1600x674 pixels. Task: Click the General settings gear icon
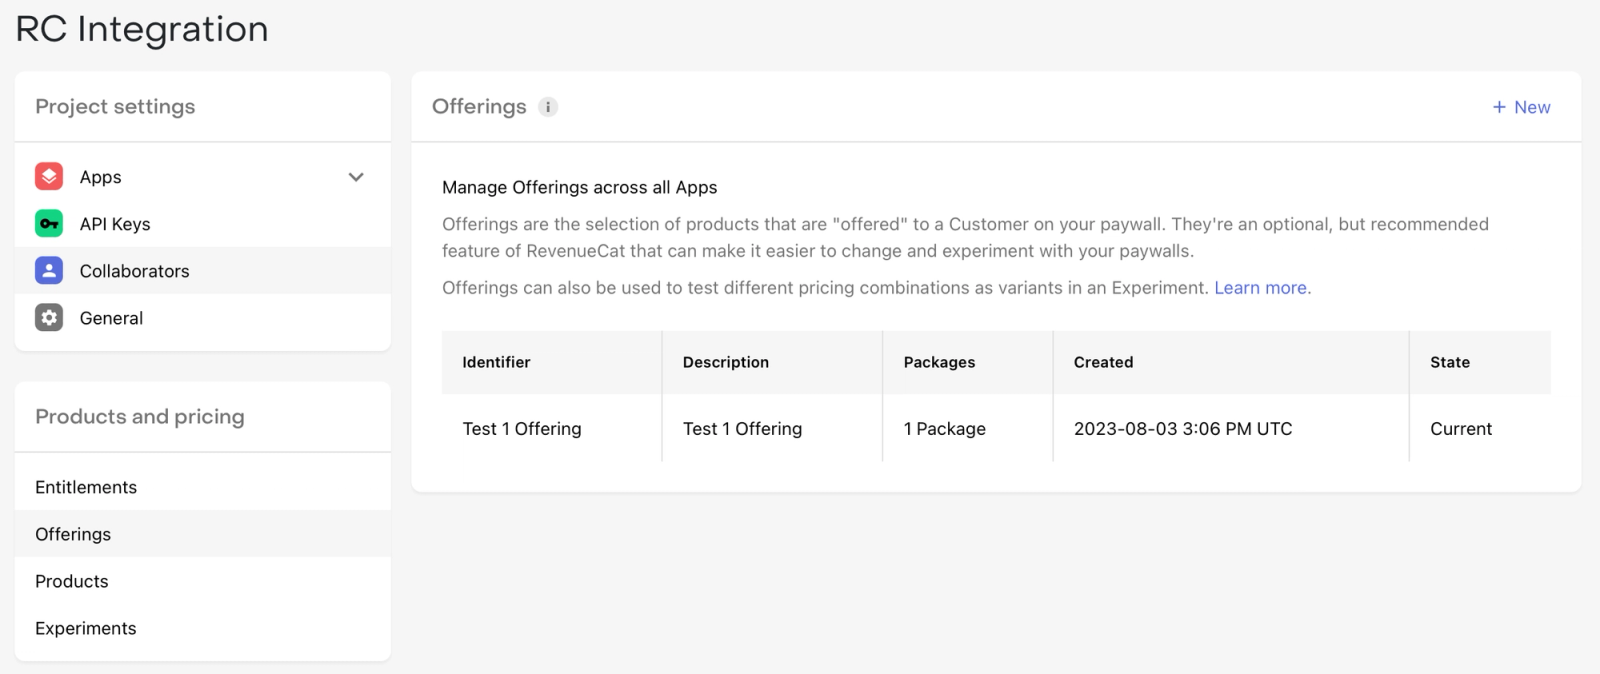click(x=49, y=317)
